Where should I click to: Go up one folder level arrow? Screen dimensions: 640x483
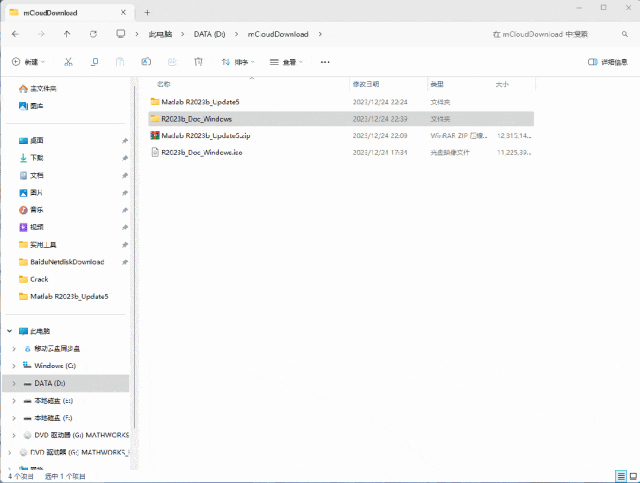pos(67,34)
